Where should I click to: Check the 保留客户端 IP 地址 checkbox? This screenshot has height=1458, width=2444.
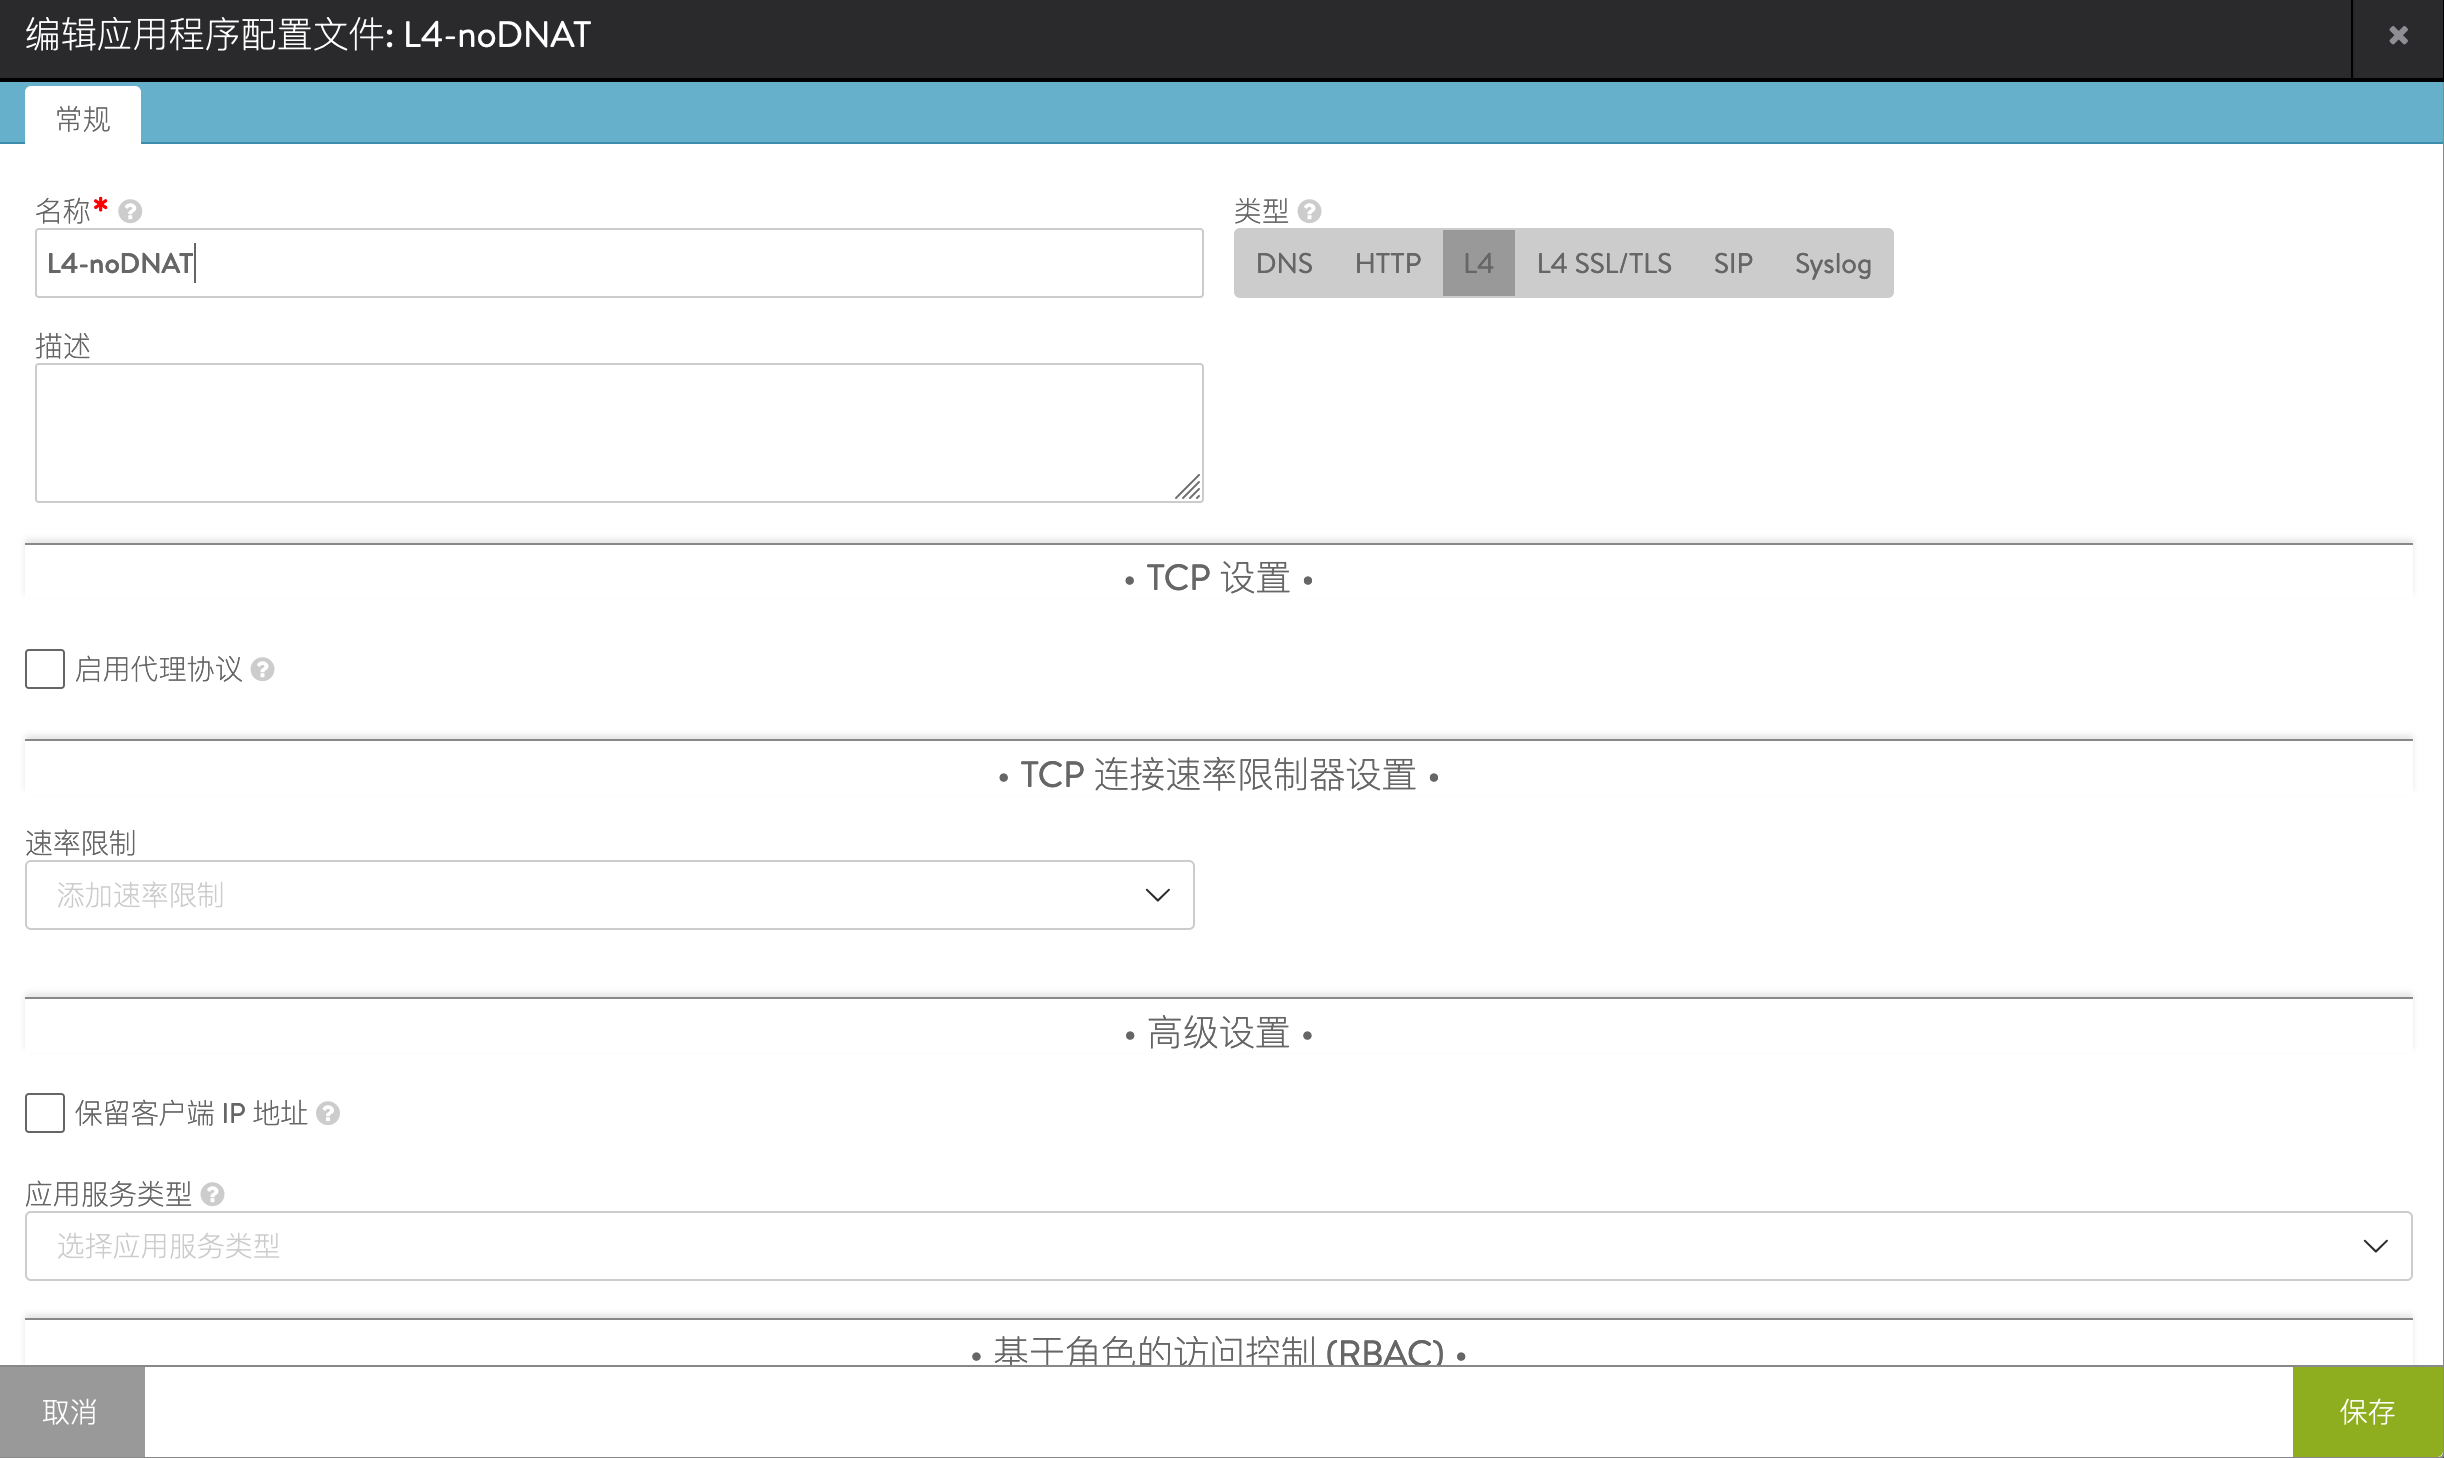(x=45, y=1113)
